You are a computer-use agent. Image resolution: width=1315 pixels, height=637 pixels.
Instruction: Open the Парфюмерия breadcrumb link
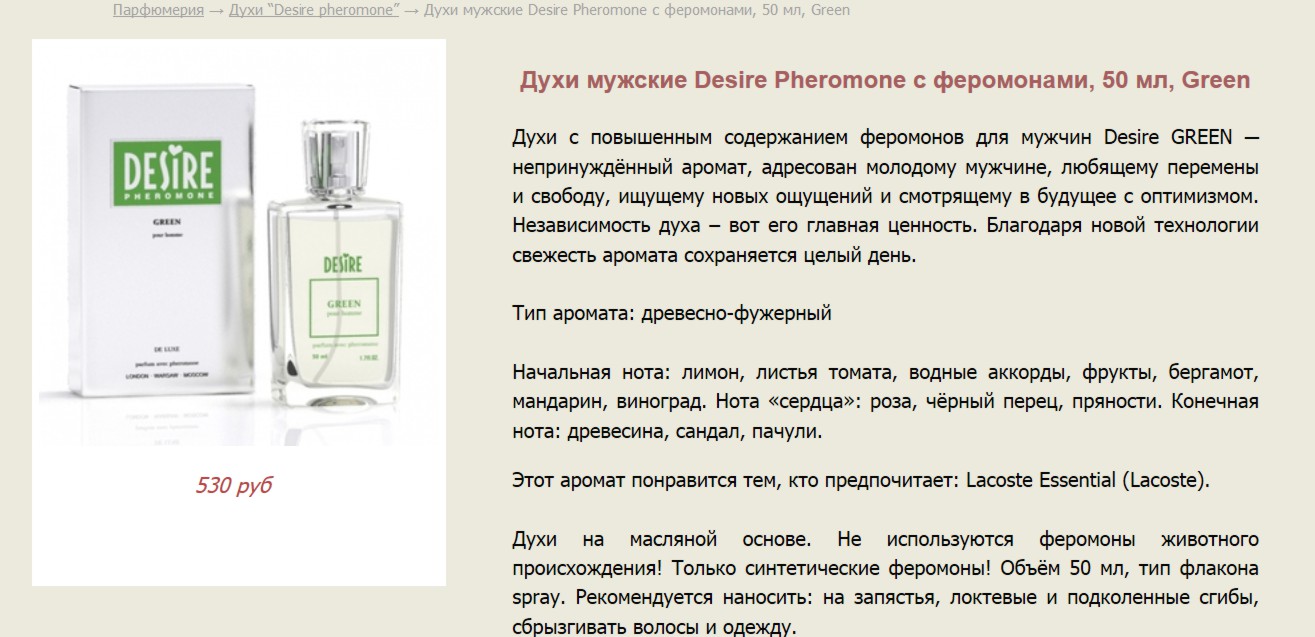click(157, 11)
